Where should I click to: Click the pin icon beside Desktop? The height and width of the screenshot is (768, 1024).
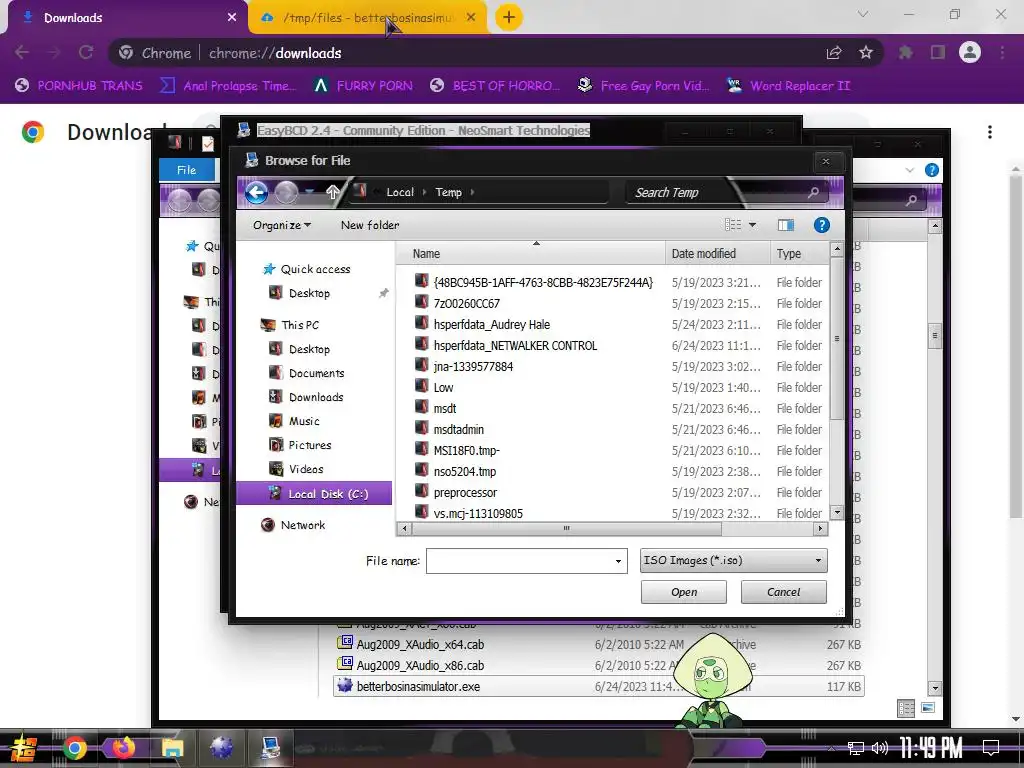383,293
